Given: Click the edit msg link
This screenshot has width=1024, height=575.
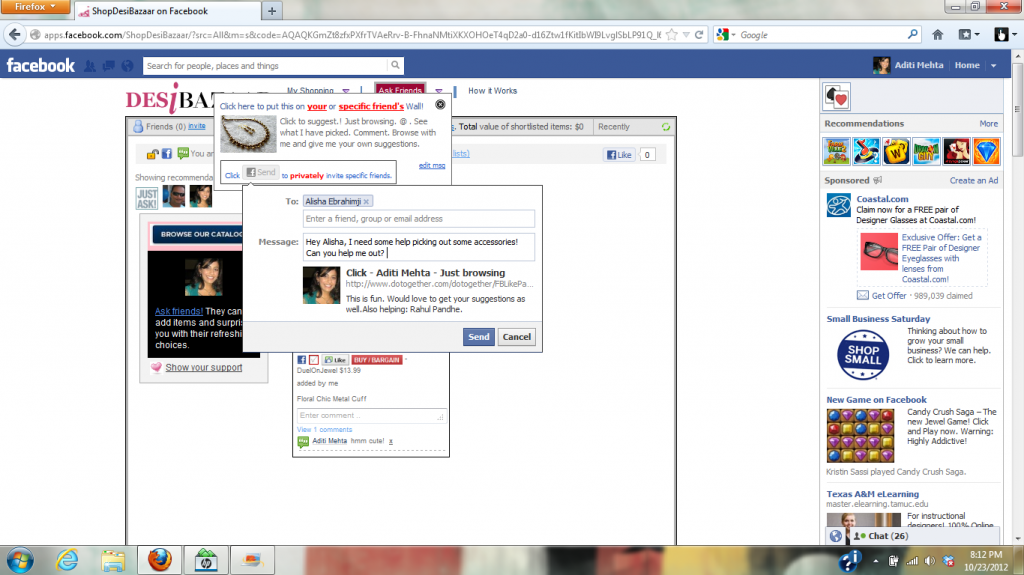Looking at the screenshot, I should pos(432,165).
